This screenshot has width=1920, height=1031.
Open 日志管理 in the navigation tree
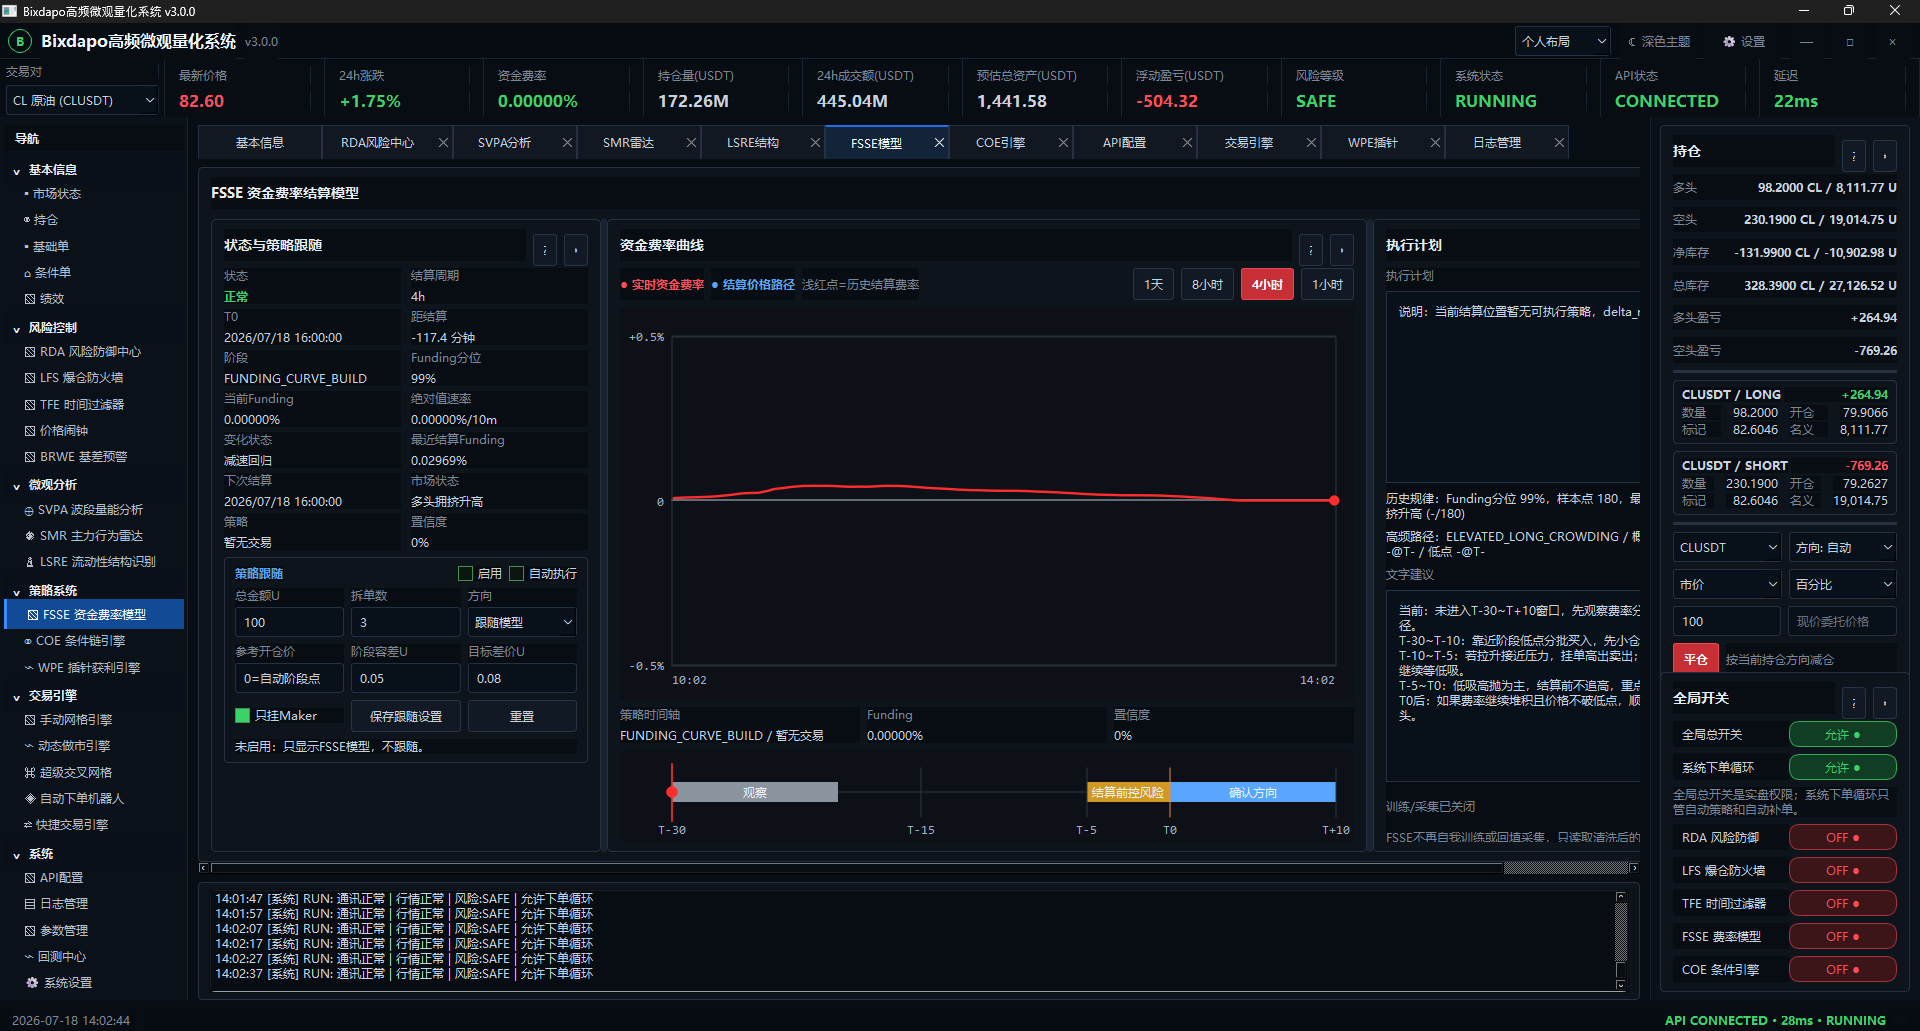56,904
